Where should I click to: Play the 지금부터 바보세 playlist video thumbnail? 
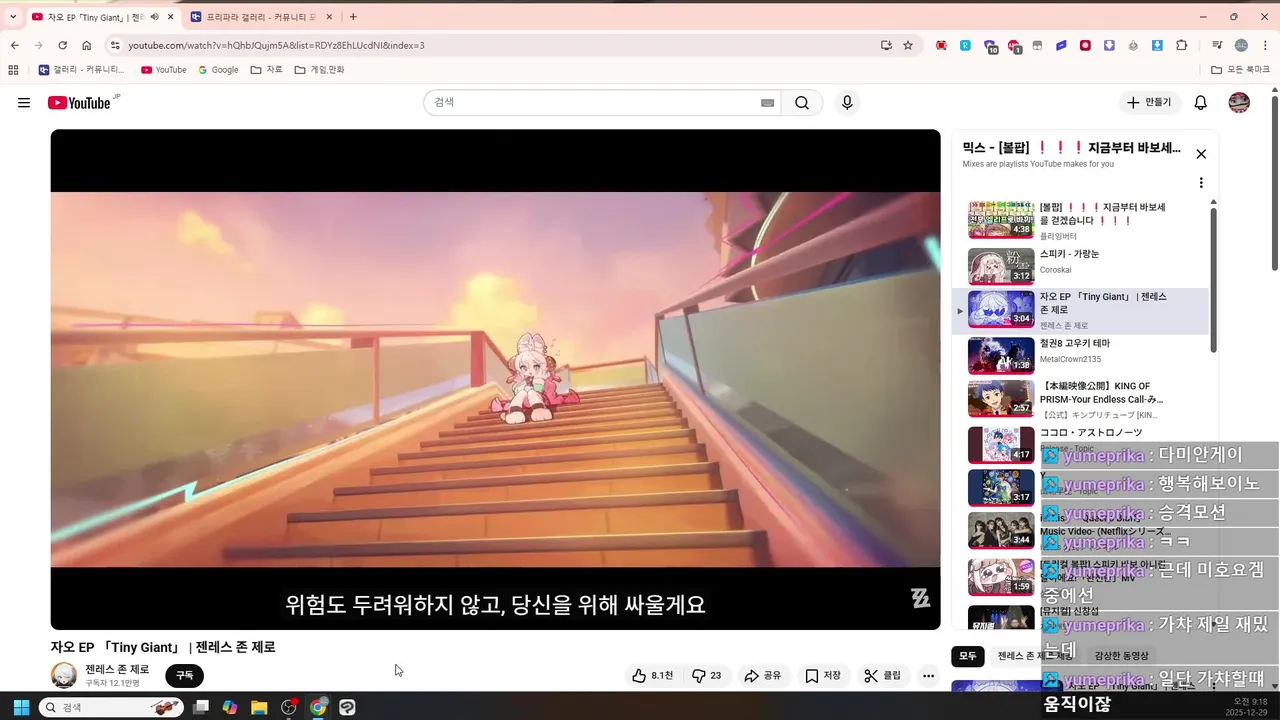point(1001,219)
